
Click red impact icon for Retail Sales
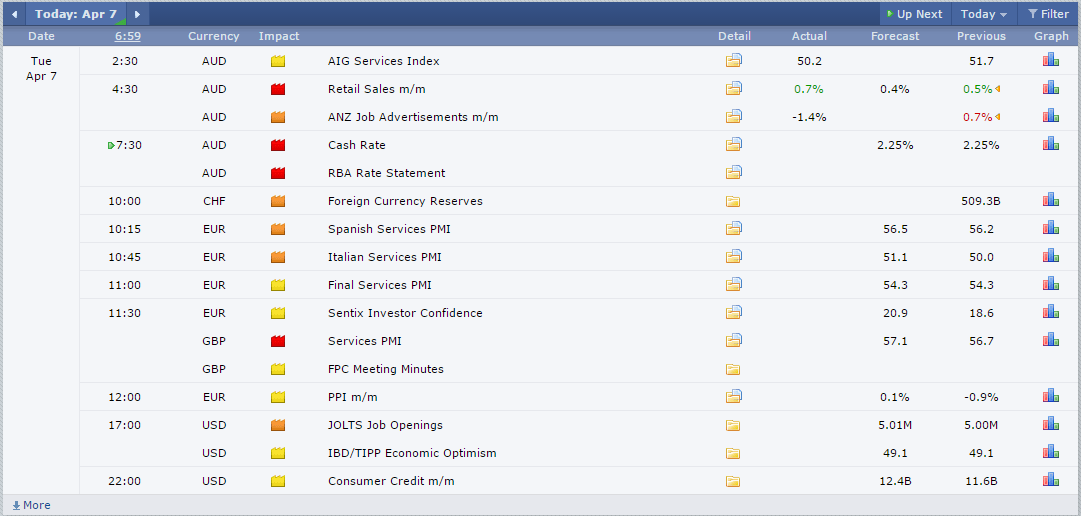[278, 89]
